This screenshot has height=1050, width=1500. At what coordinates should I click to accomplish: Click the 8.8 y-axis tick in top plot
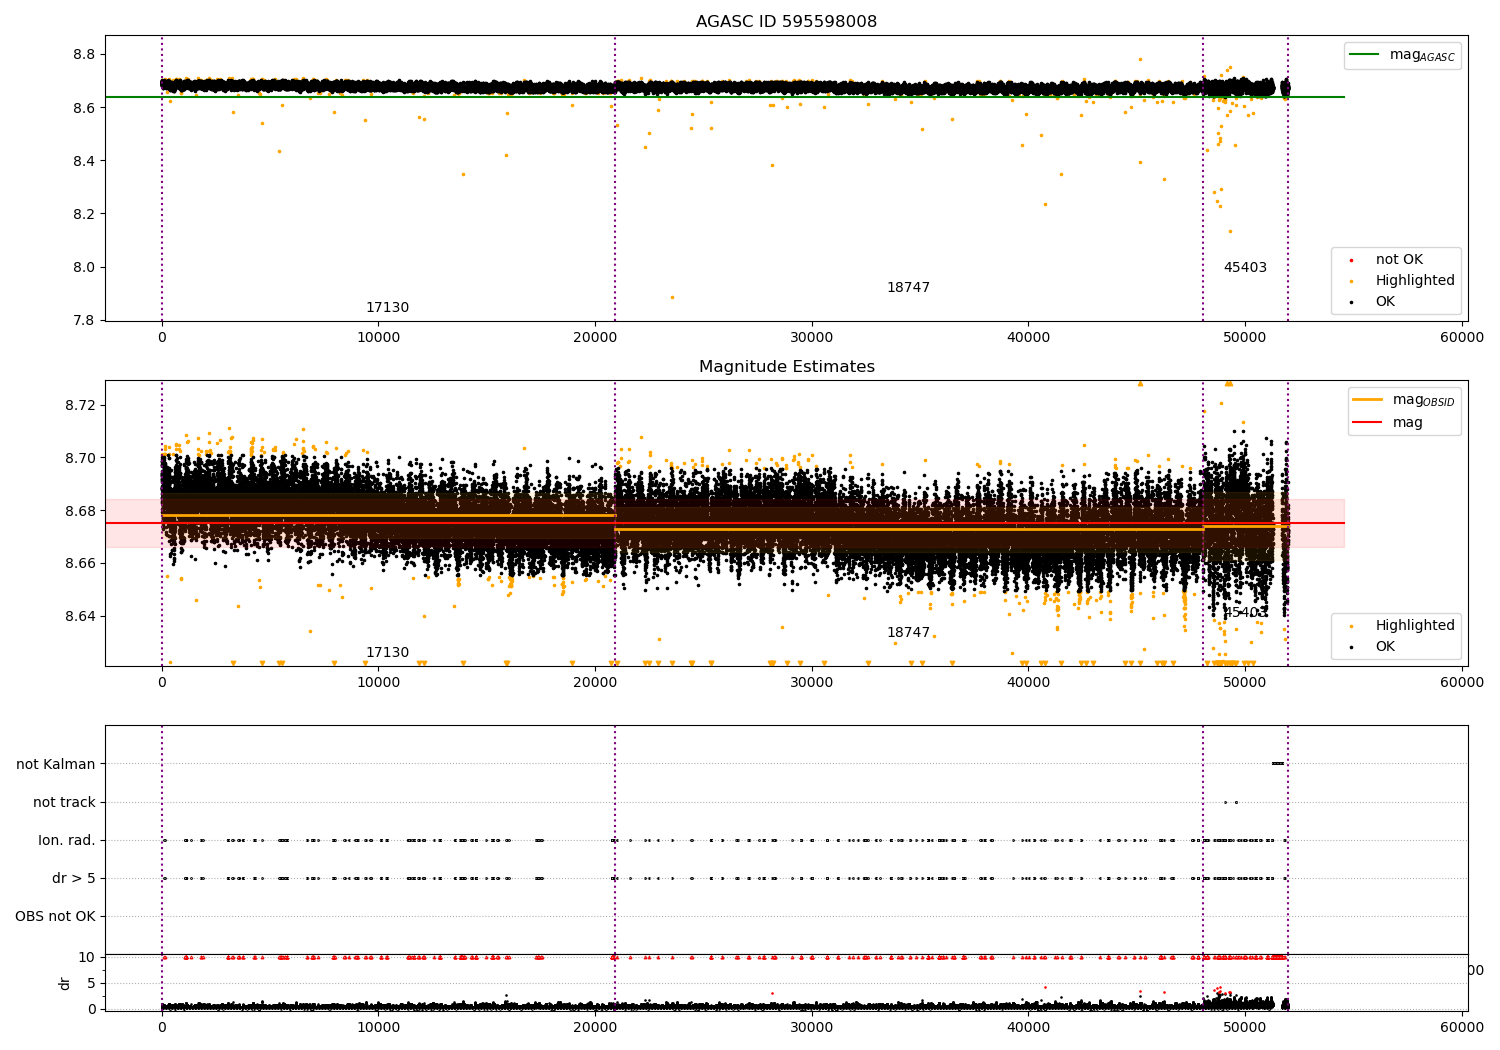point(84,54)
